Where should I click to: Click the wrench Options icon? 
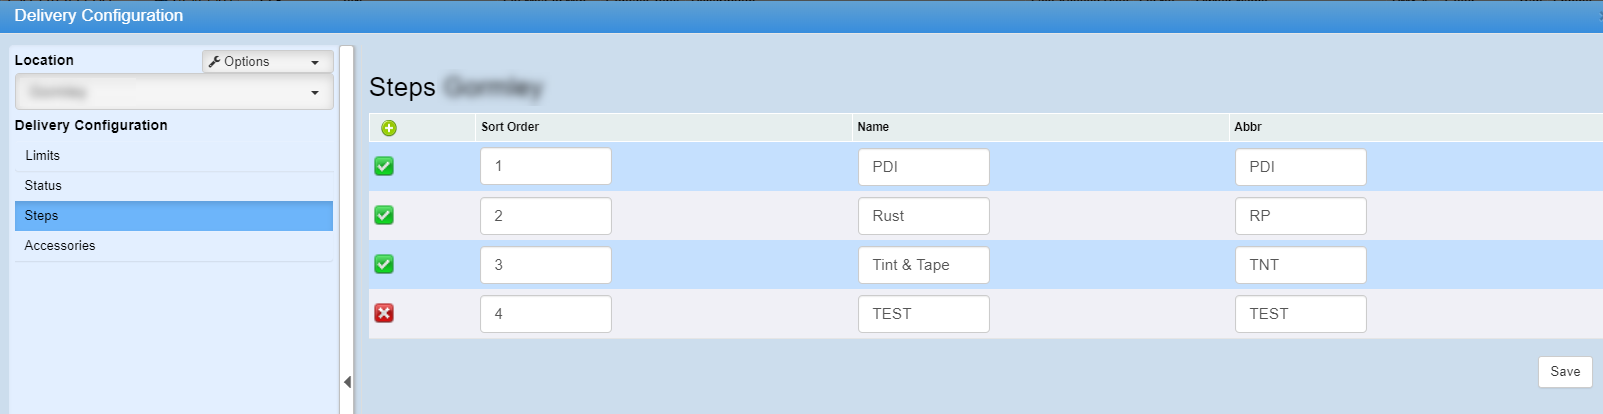(x=214, y=62)
